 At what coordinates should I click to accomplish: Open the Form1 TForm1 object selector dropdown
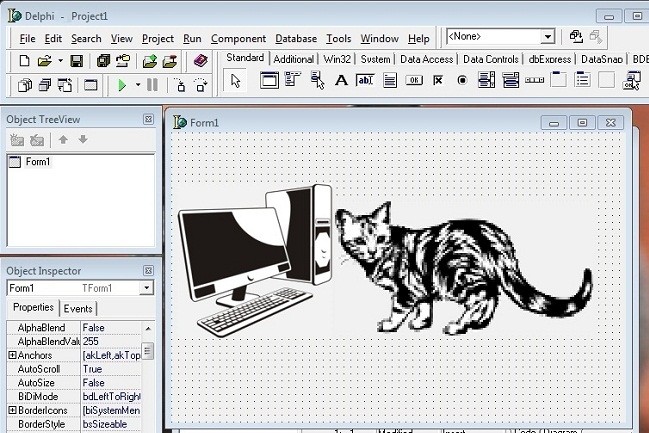[147, 288]
